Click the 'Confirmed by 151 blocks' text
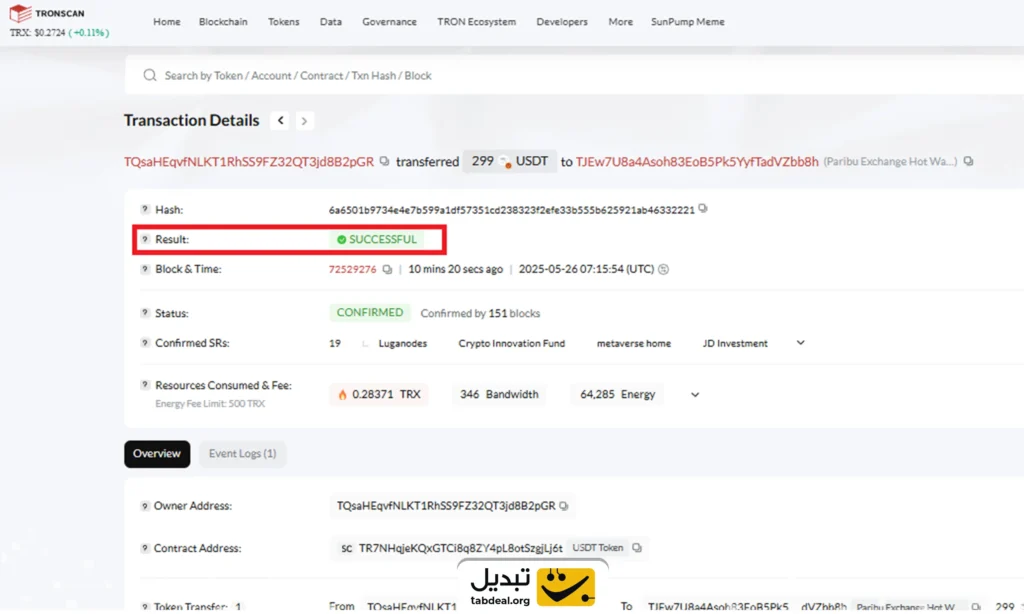Image resolution: width=1024 pixels, height=614 pixels. (x=480, y=314)
